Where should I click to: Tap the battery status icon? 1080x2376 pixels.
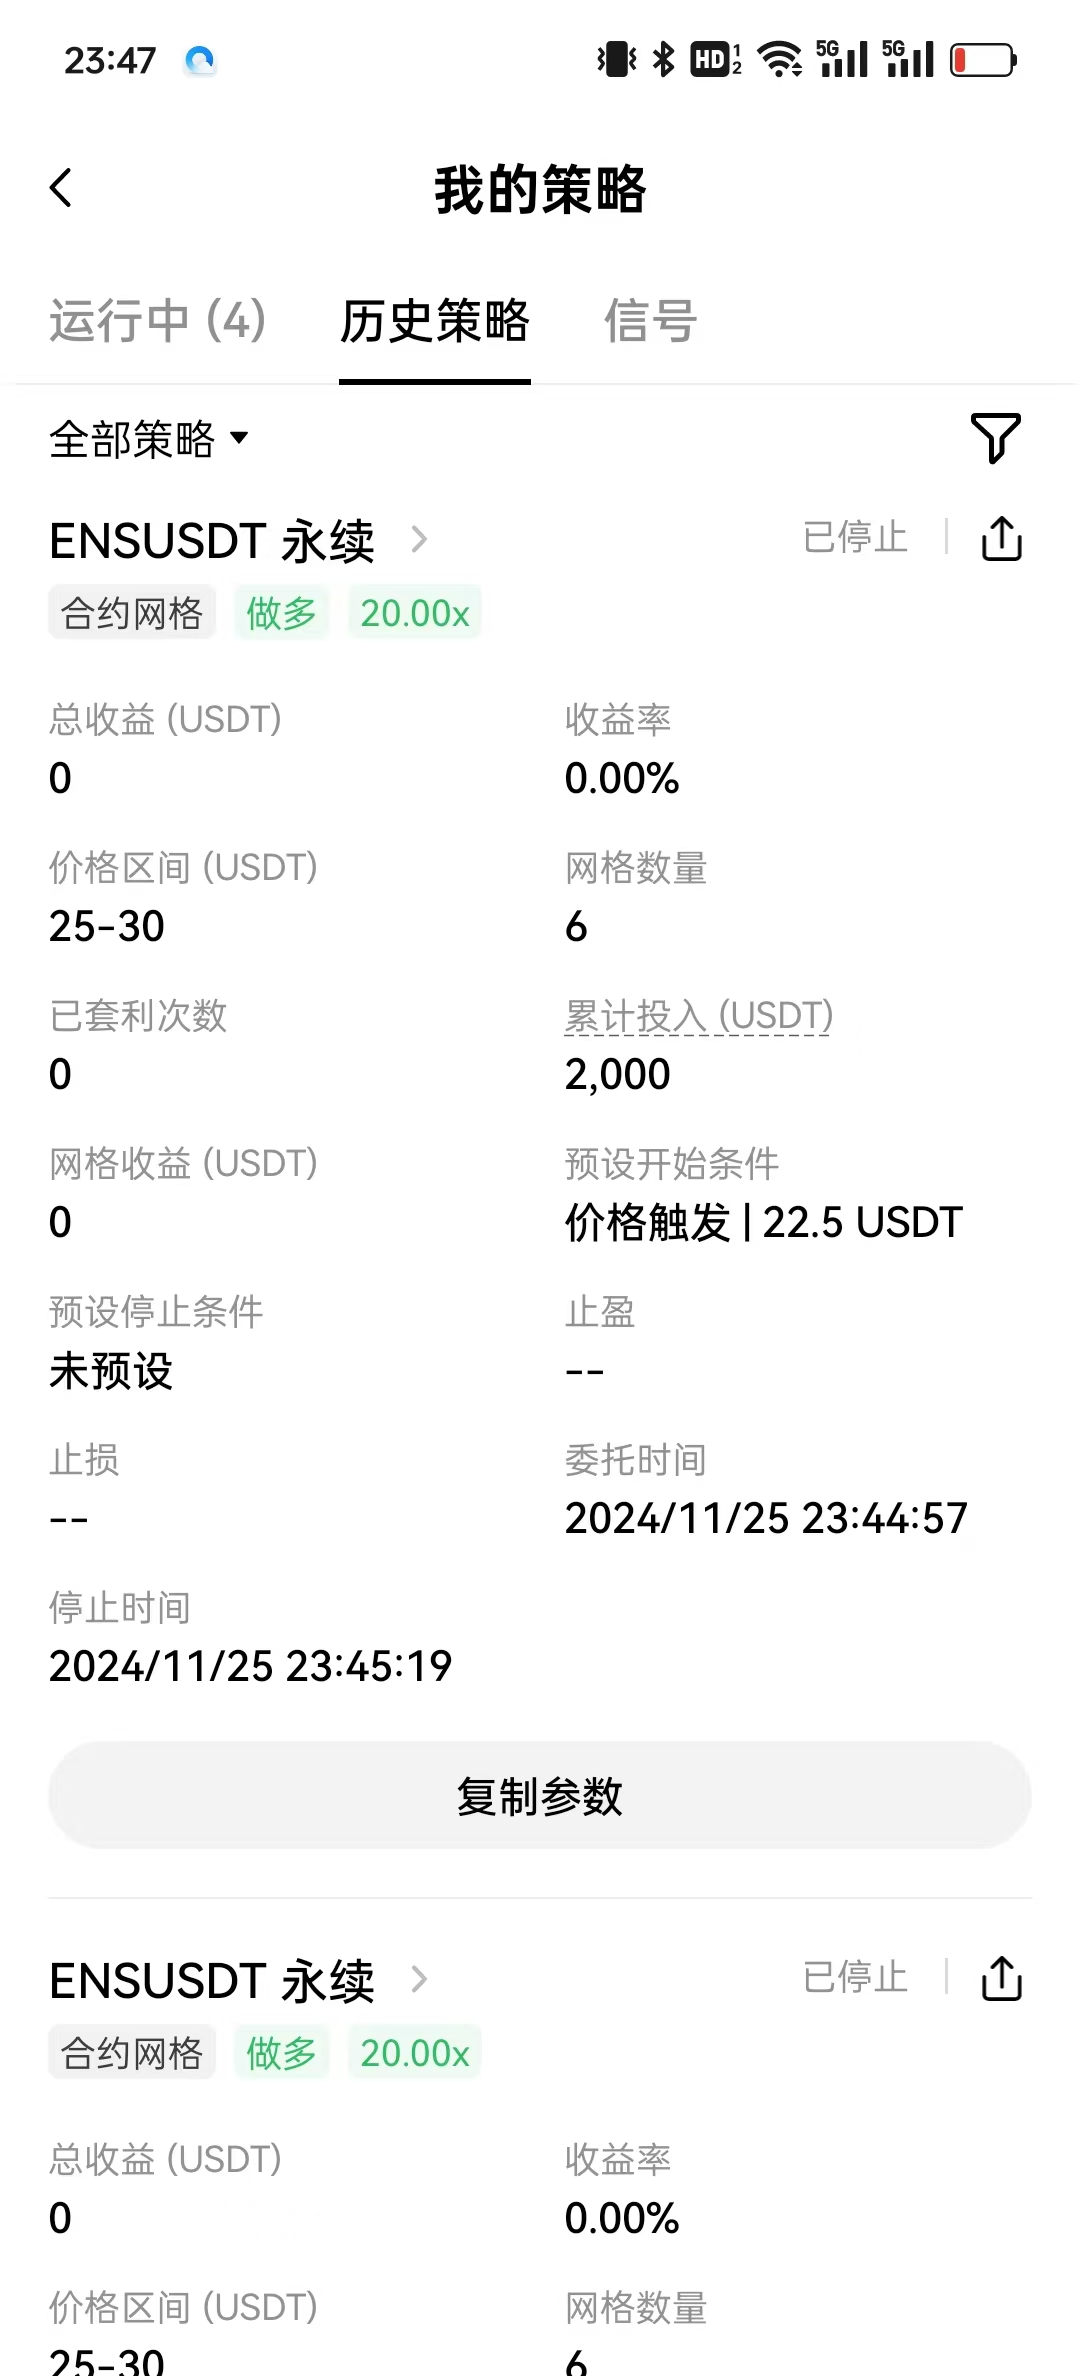click(983, 60)
